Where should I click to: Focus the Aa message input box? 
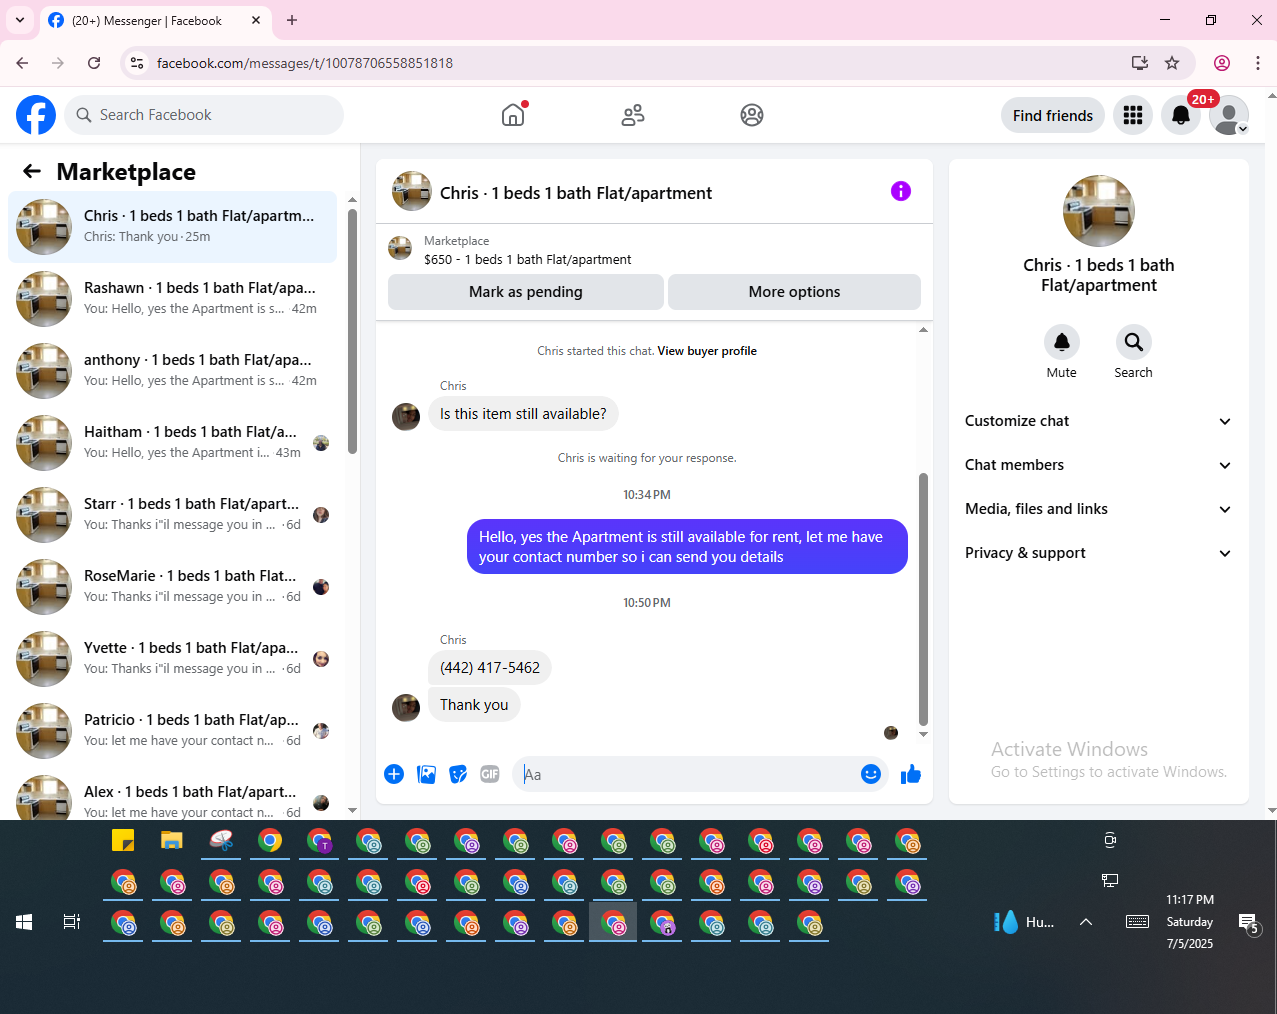coord(687,774)
